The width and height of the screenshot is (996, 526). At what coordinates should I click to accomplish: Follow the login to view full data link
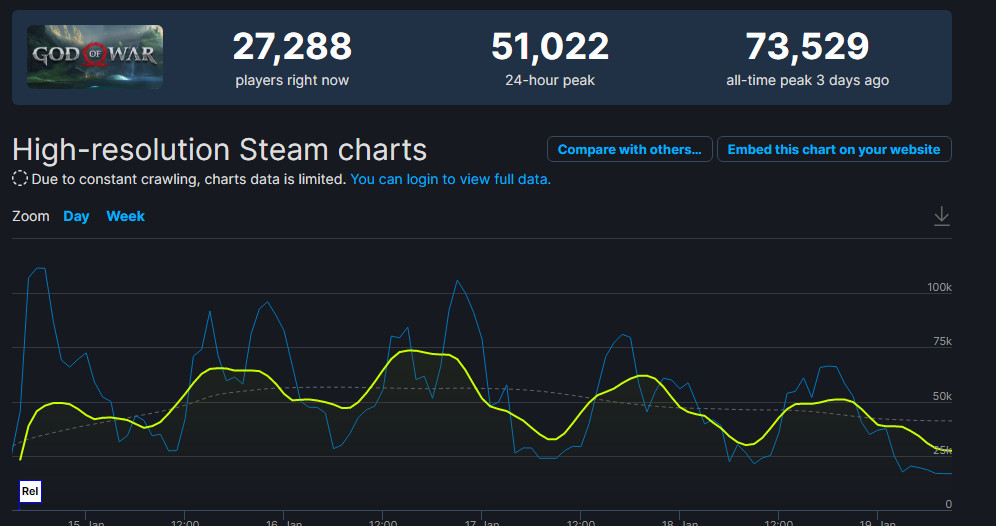click(x=450, y=179)
